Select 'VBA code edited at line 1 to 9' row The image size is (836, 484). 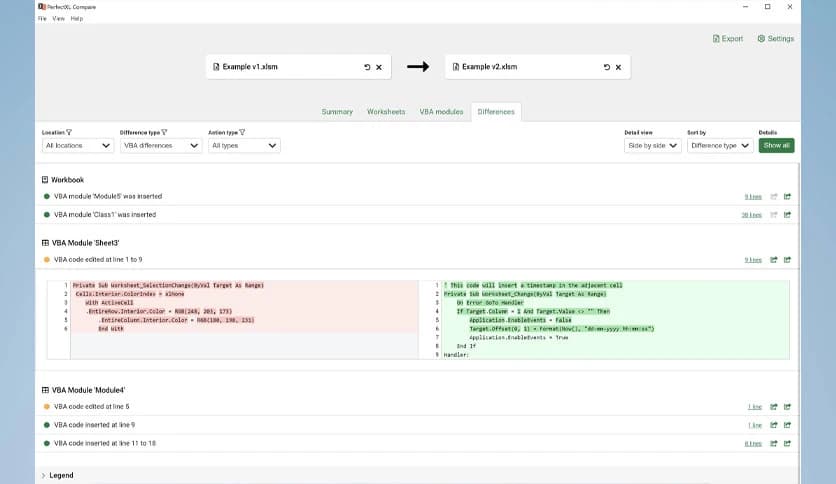coord(417,260)
